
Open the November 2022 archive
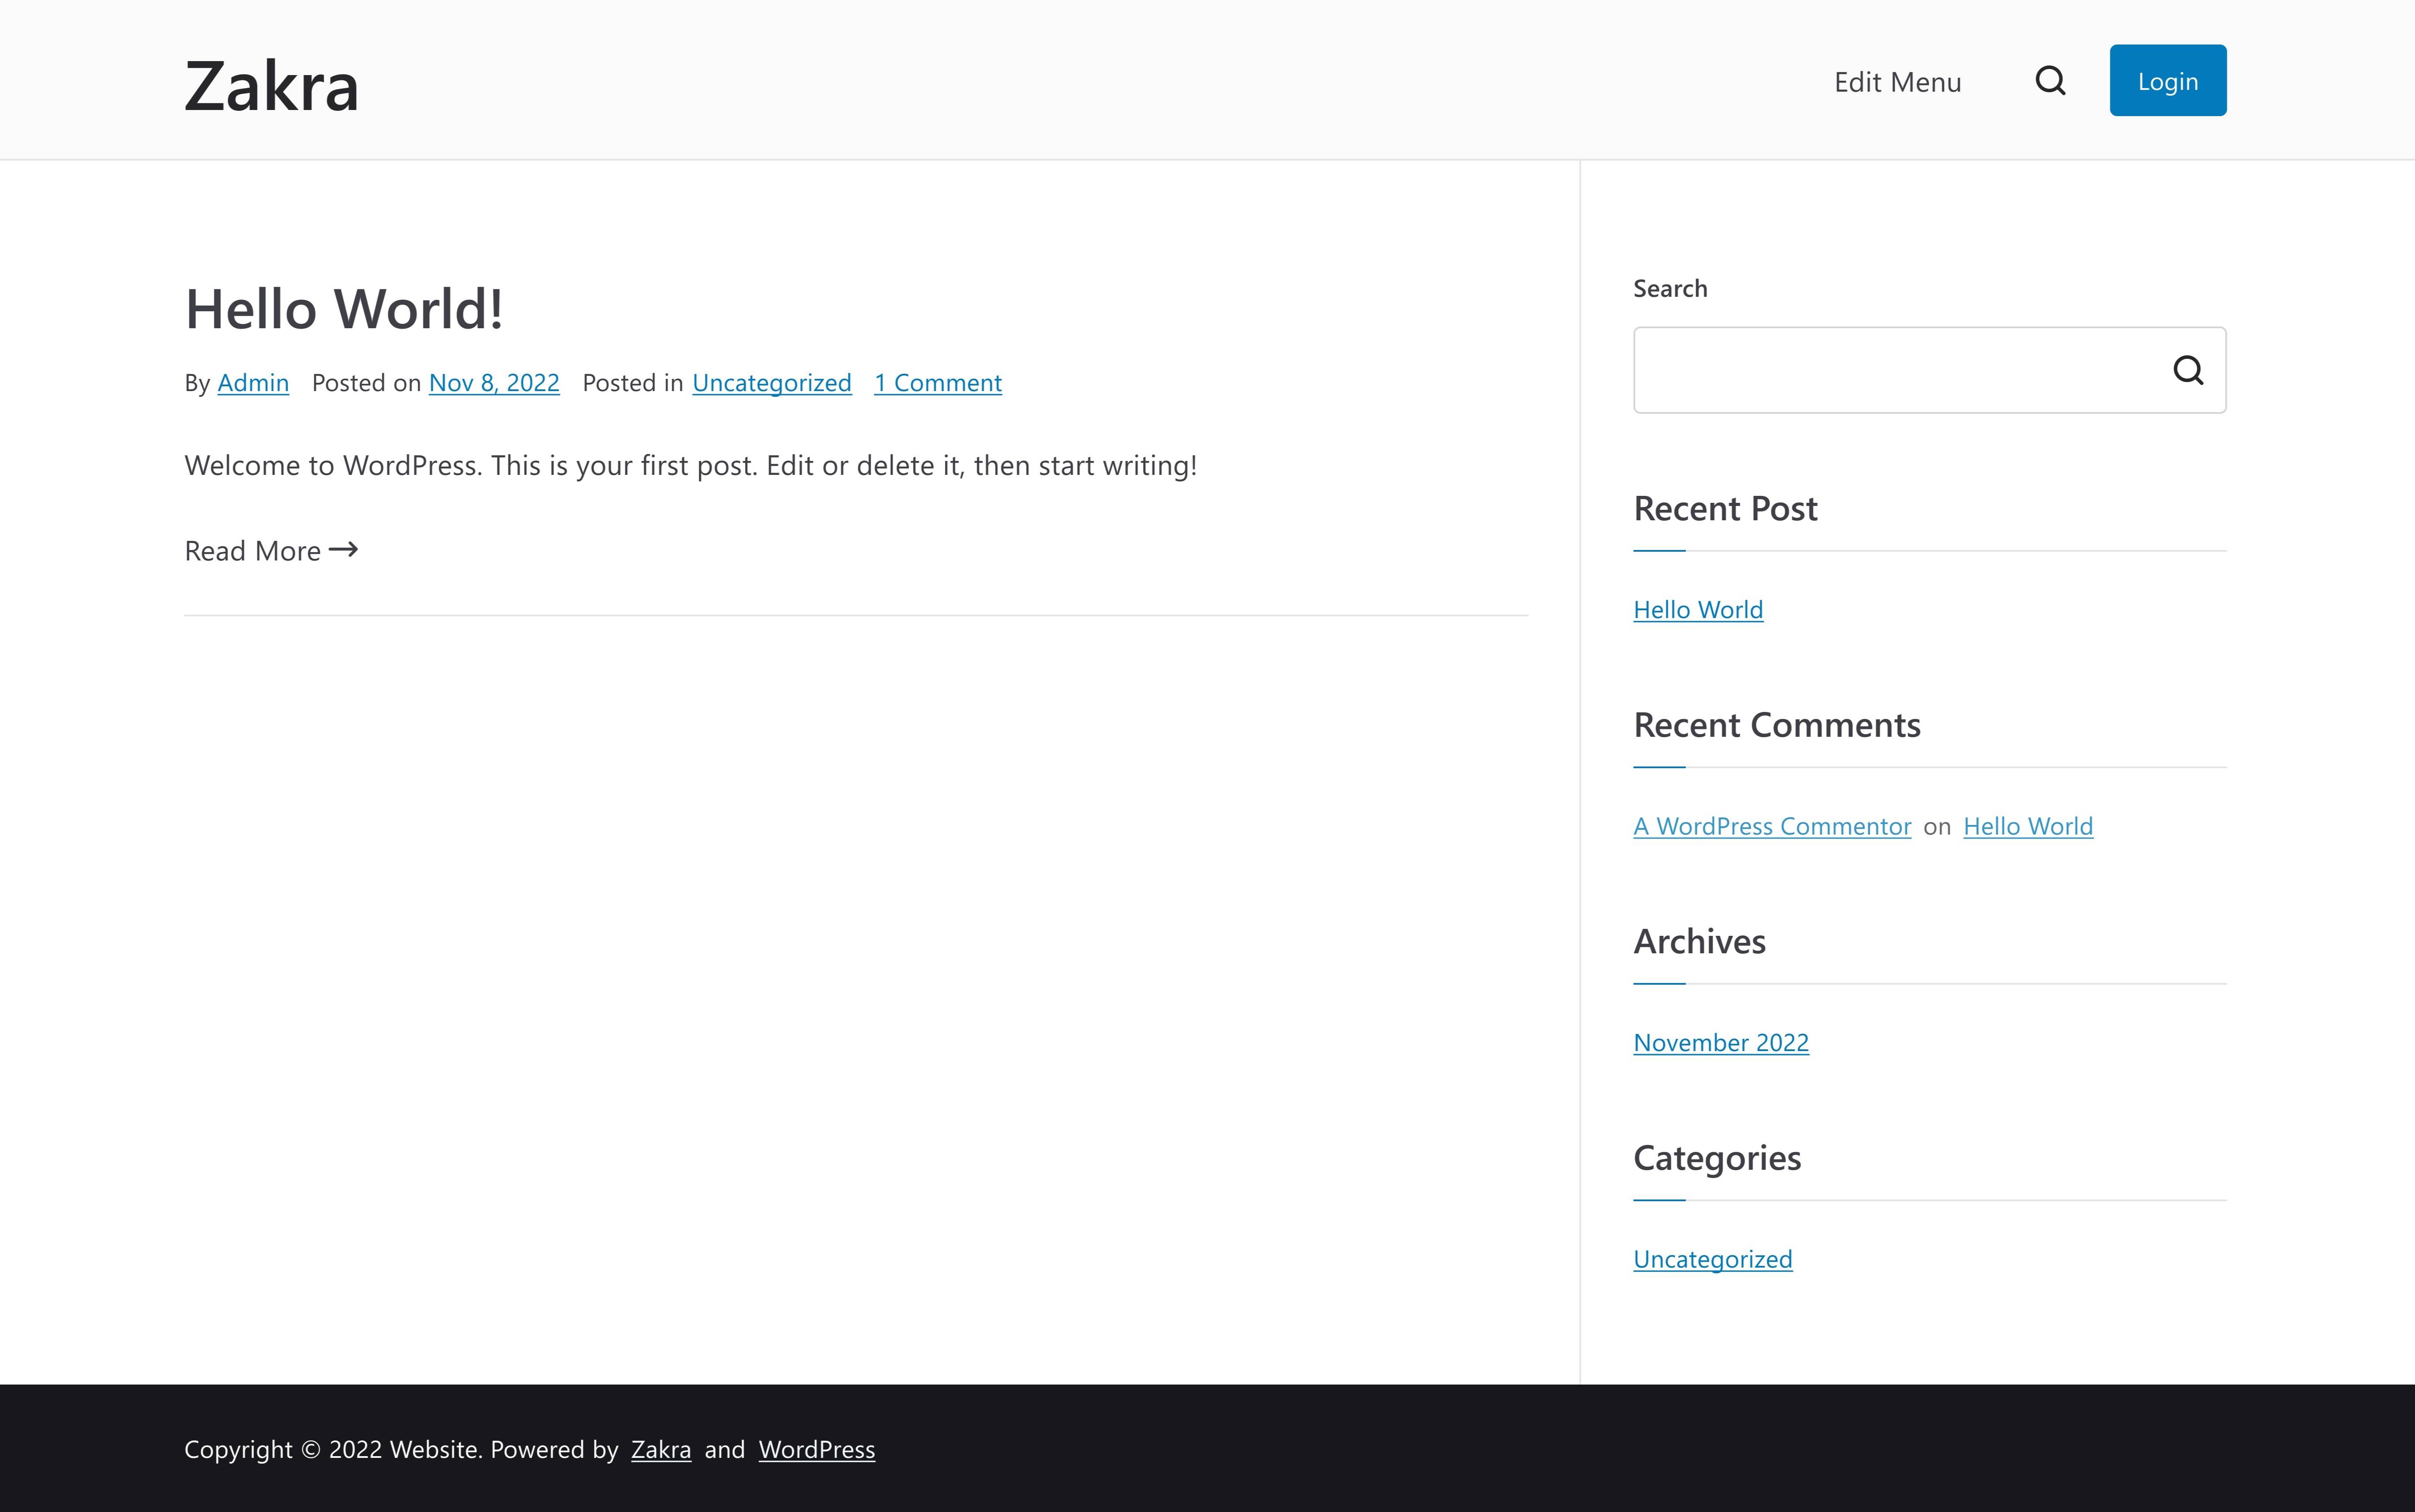tap(1721, 1043)
